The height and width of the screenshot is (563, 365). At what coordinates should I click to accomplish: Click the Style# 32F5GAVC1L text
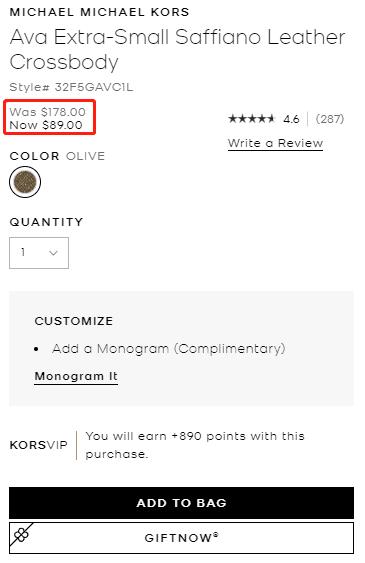click(71, 87)
